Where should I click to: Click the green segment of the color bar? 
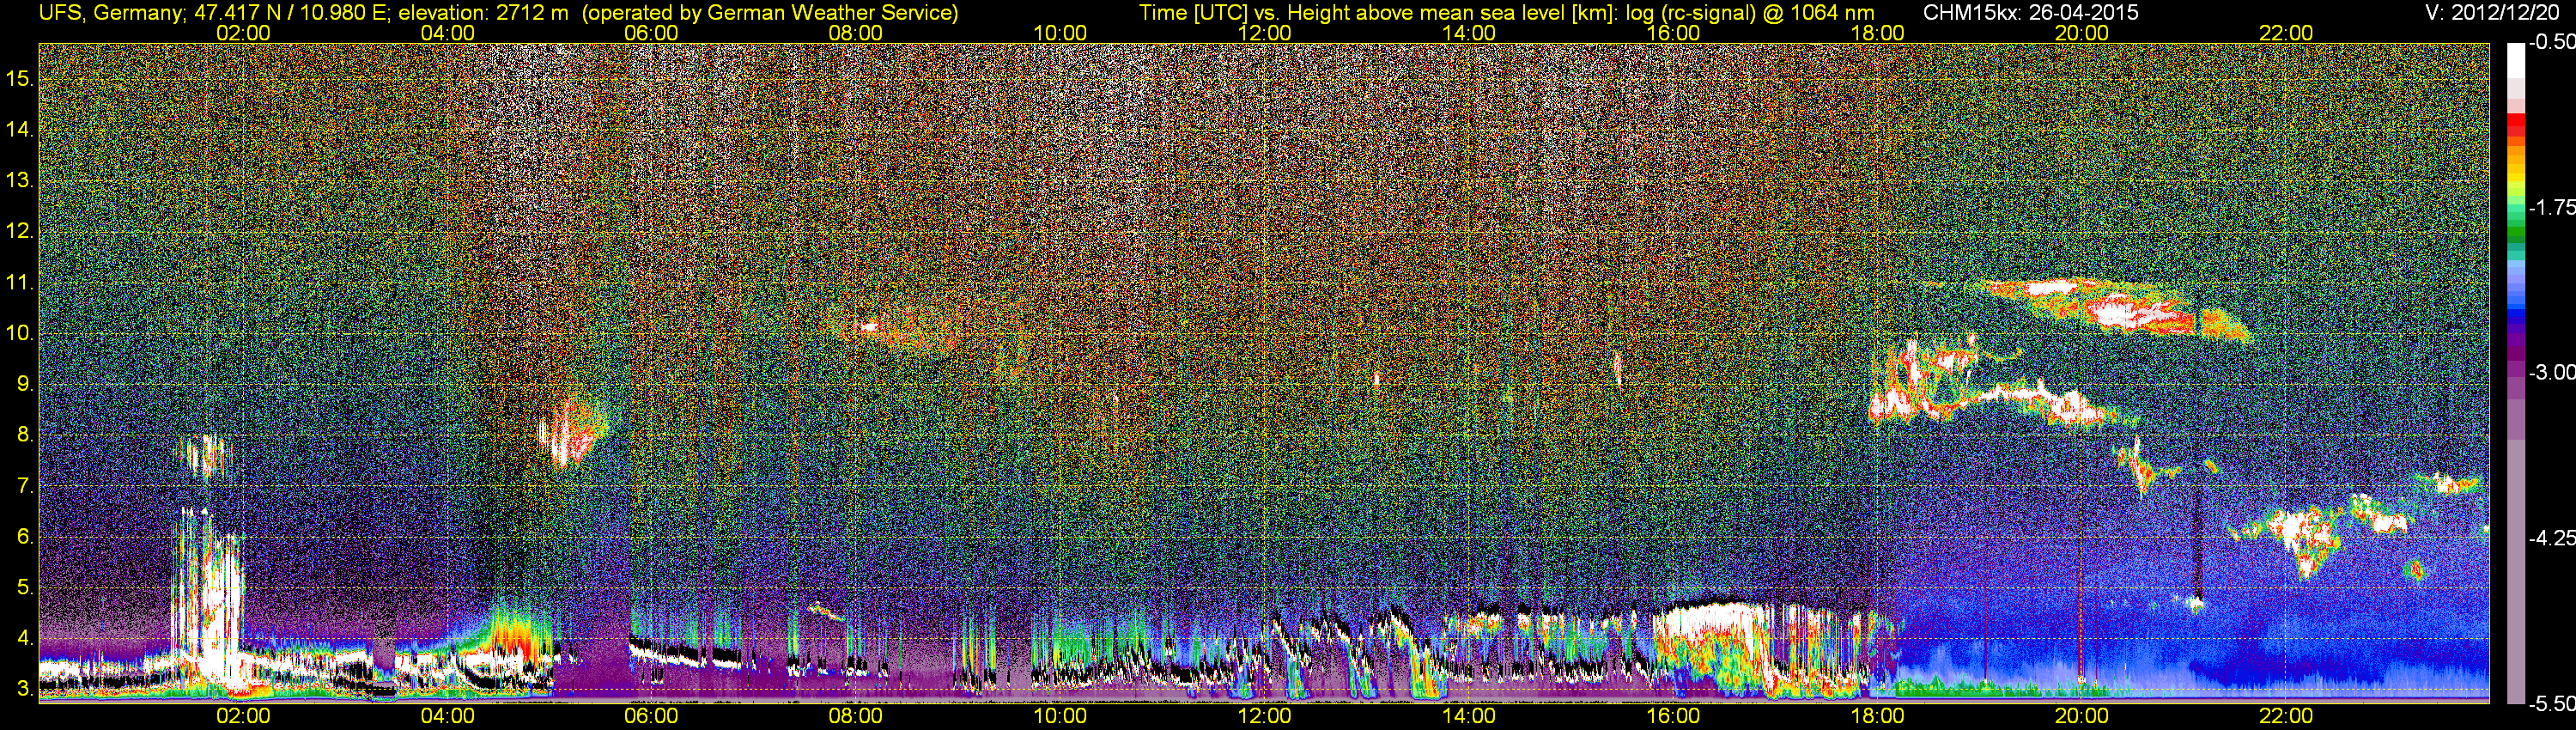click(2516, 233)
